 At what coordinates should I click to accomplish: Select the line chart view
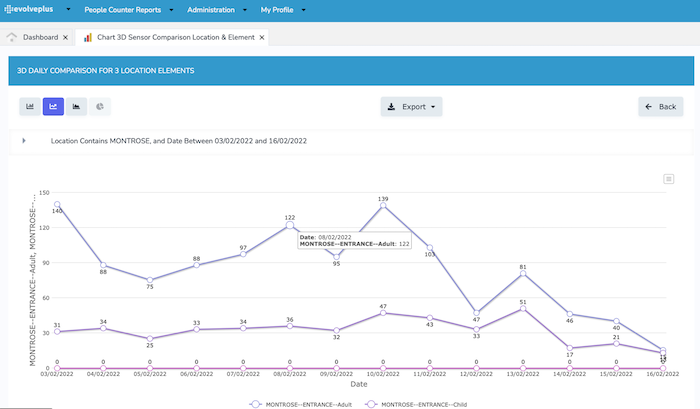click(53, 106)
